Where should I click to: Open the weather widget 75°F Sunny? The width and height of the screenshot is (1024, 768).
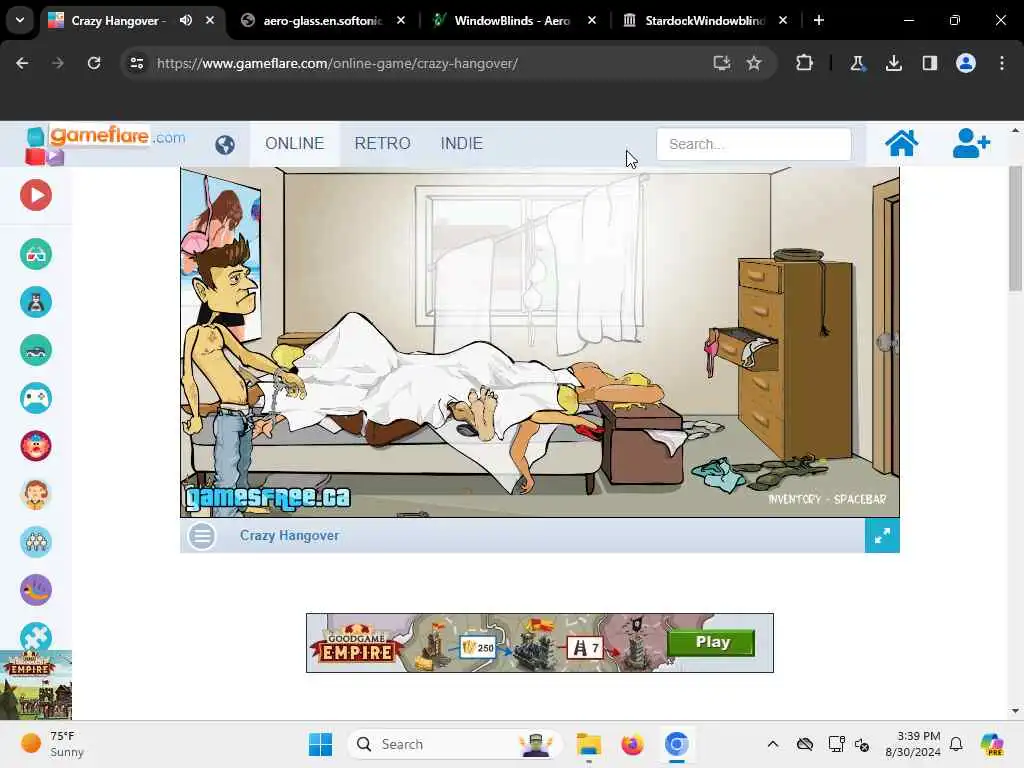point(52,744)
